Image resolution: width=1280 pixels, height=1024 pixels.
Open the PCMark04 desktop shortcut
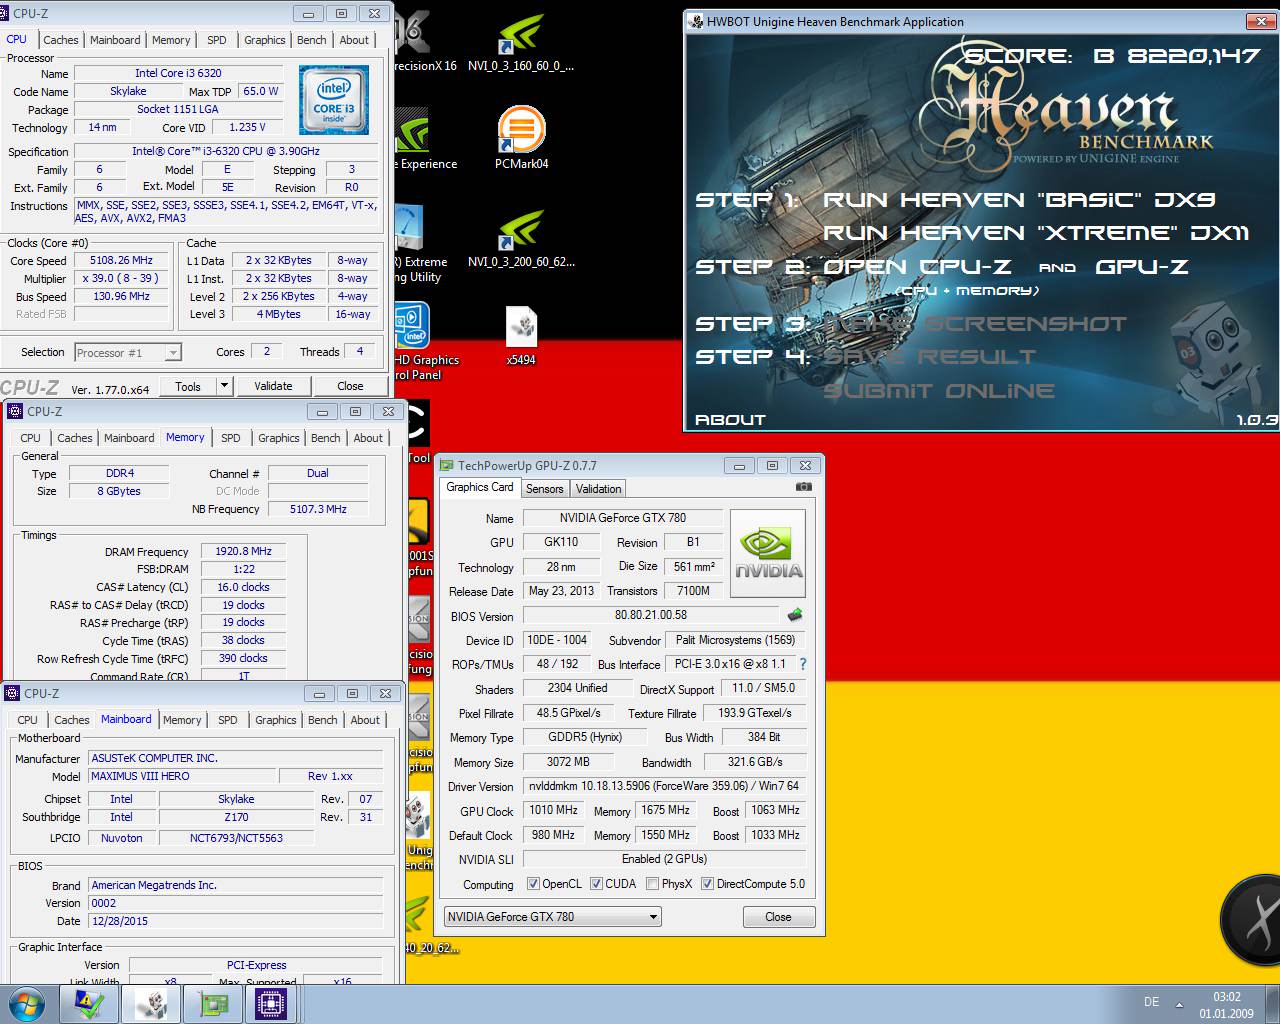coord(521,139)
